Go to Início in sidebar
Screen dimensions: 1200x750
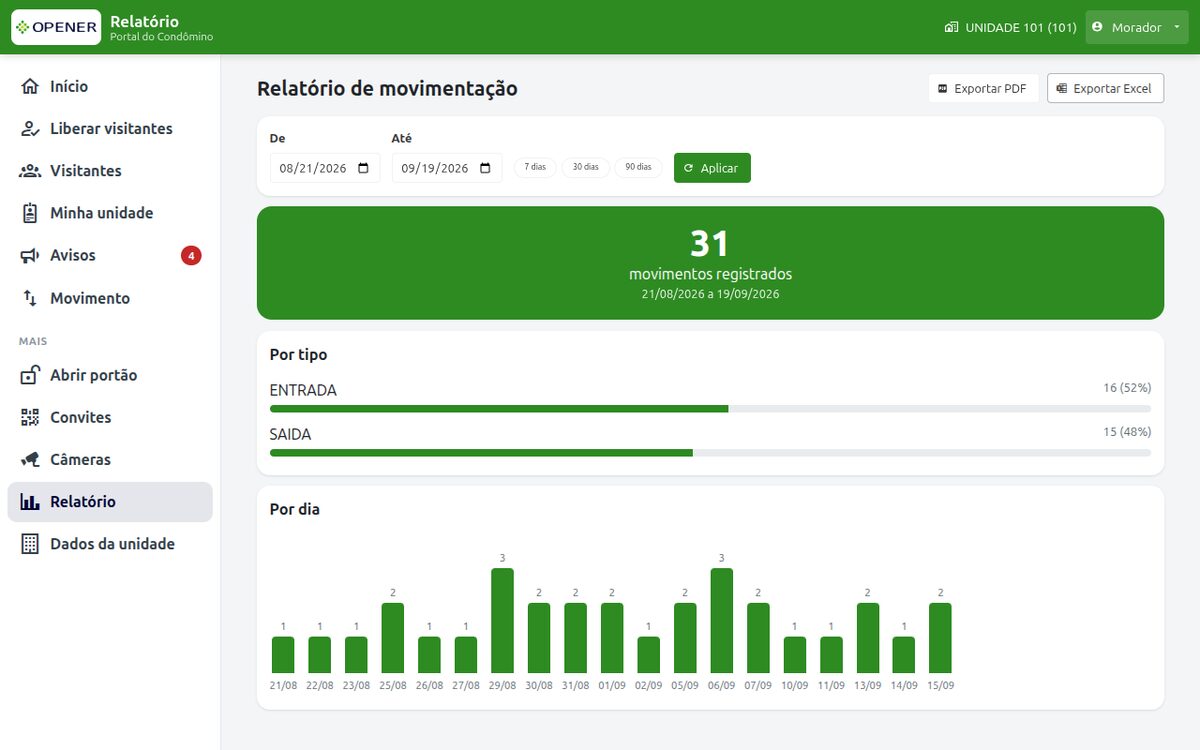point(110,86)
